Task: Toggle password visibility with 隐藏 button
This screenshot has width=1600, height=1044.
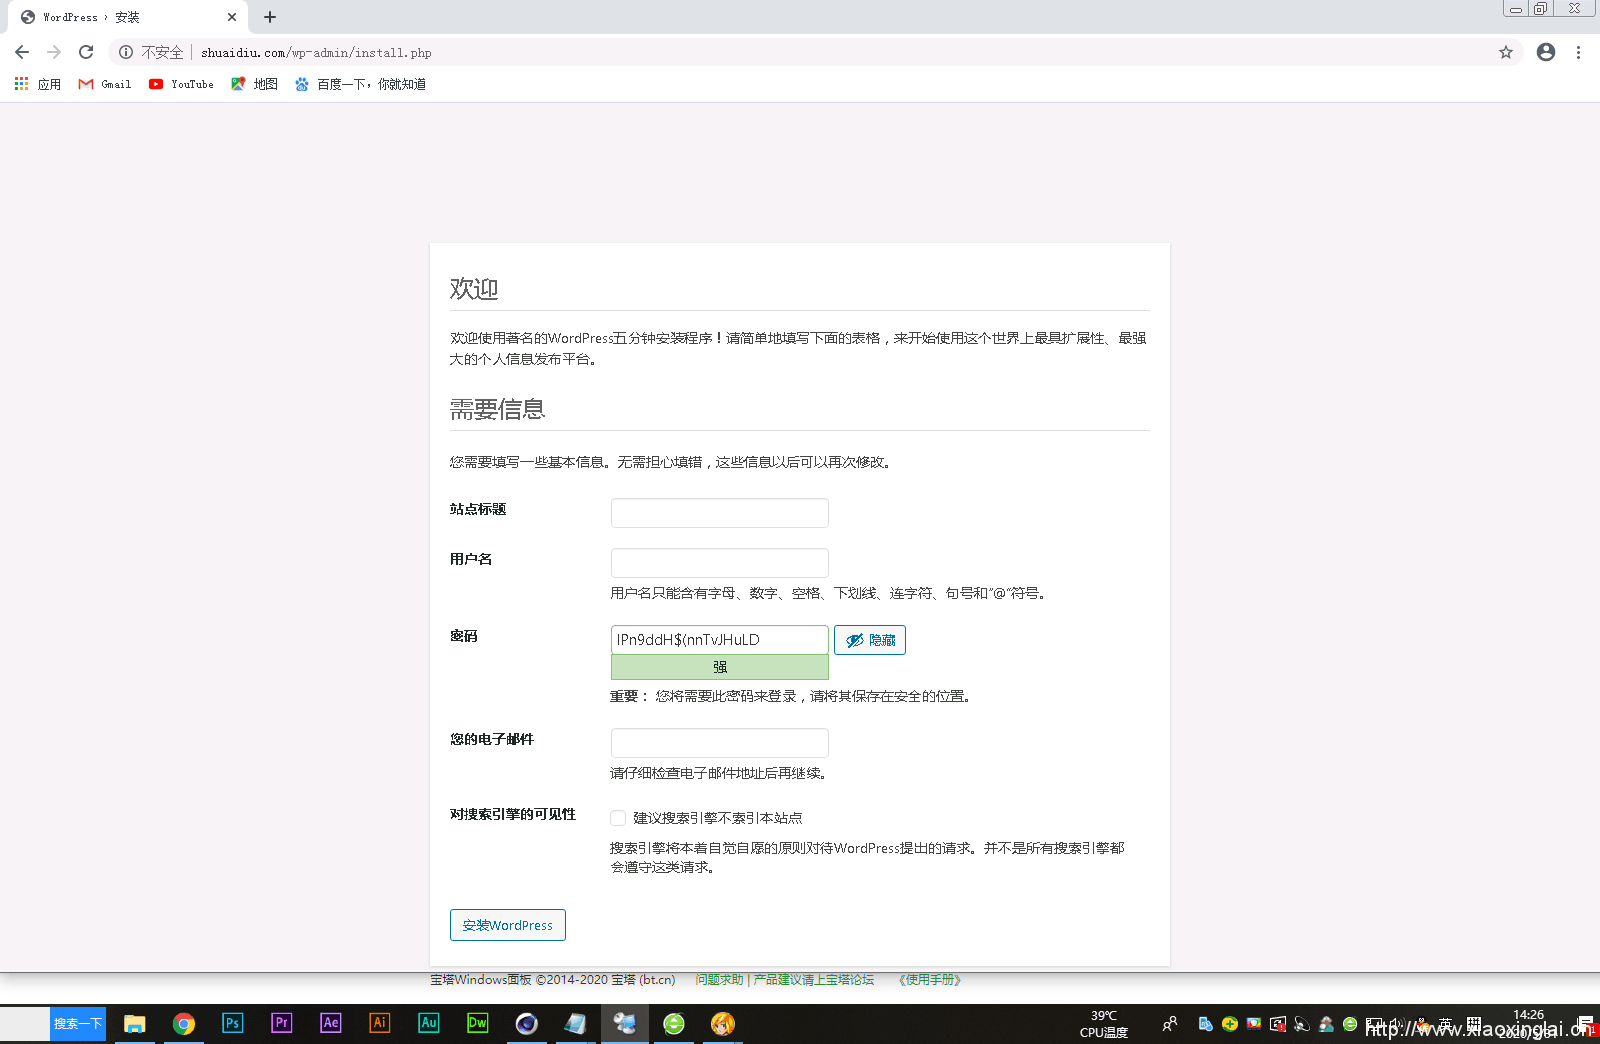Action: [870, 640]
